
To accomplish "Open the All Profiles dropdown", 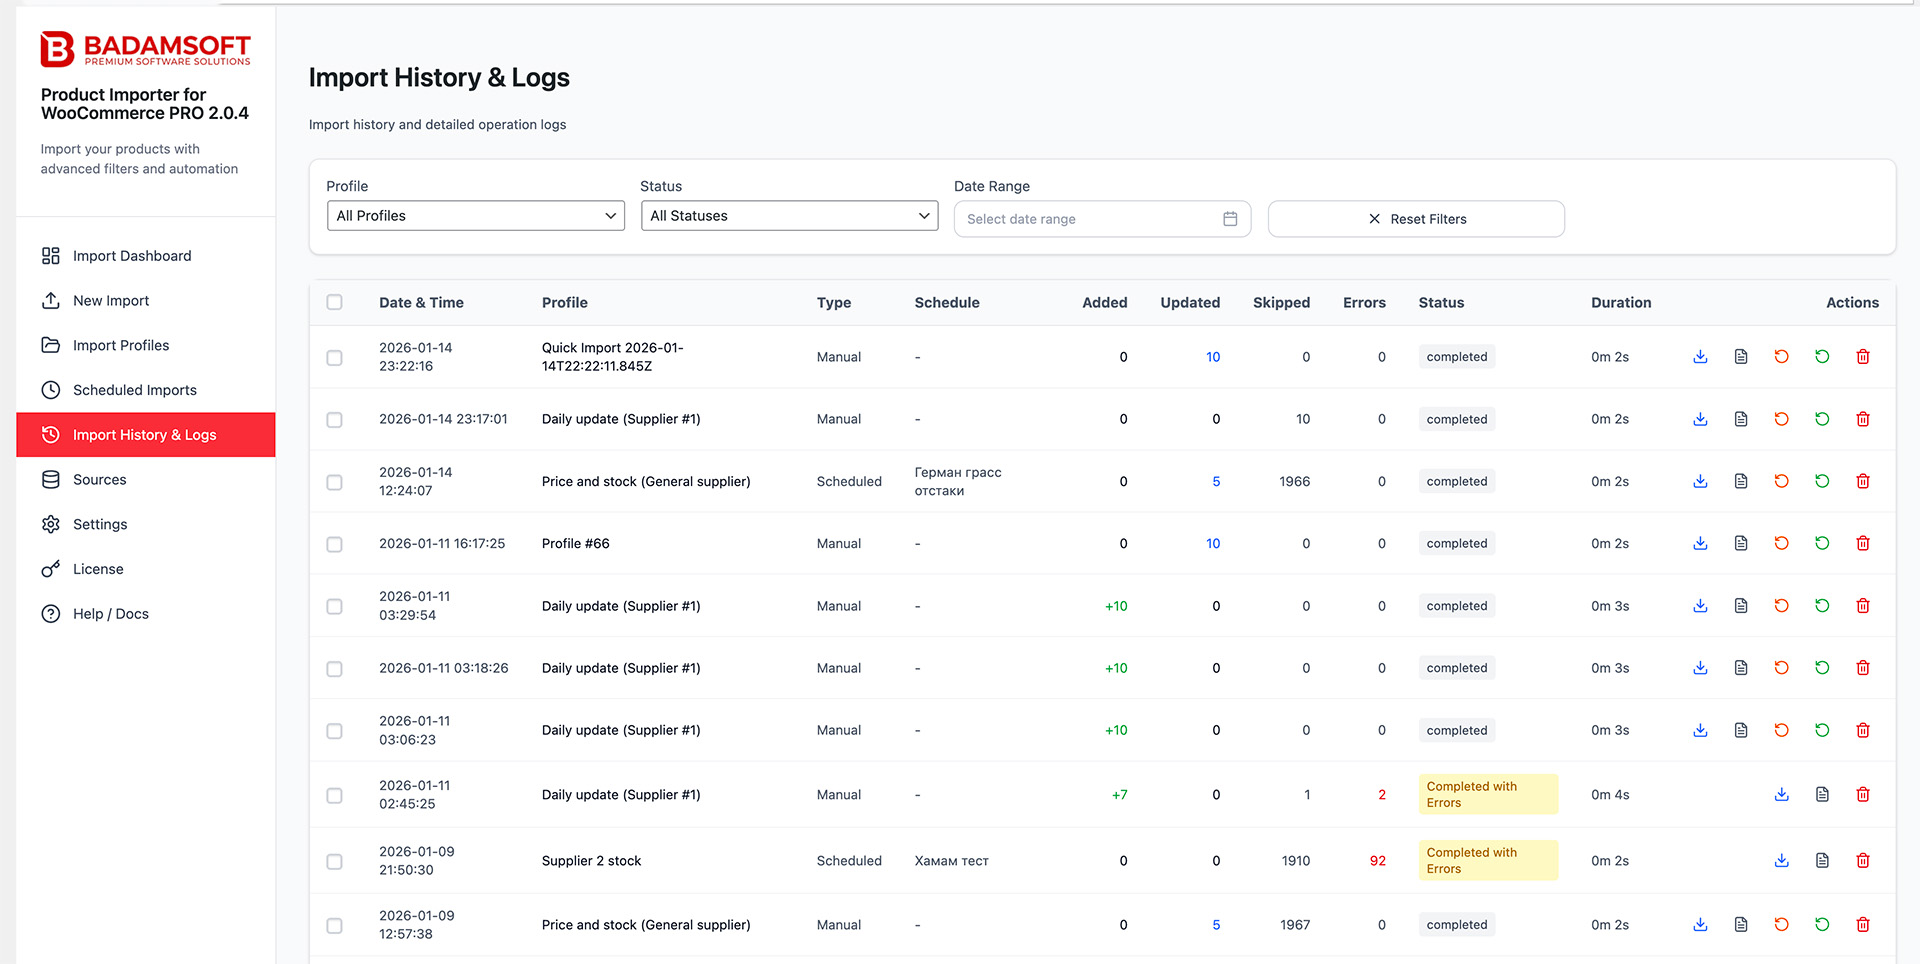I will (x=474, y=215).
